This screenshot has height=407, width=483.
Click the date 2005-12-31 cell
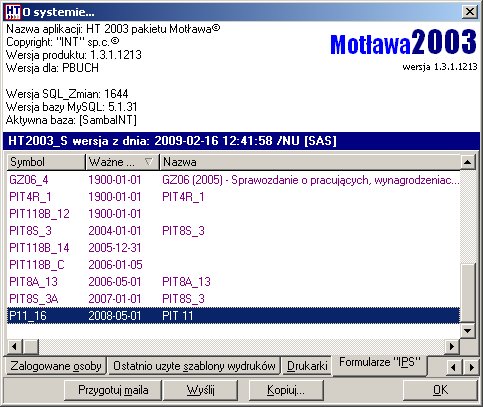click(x=115, y=248)
